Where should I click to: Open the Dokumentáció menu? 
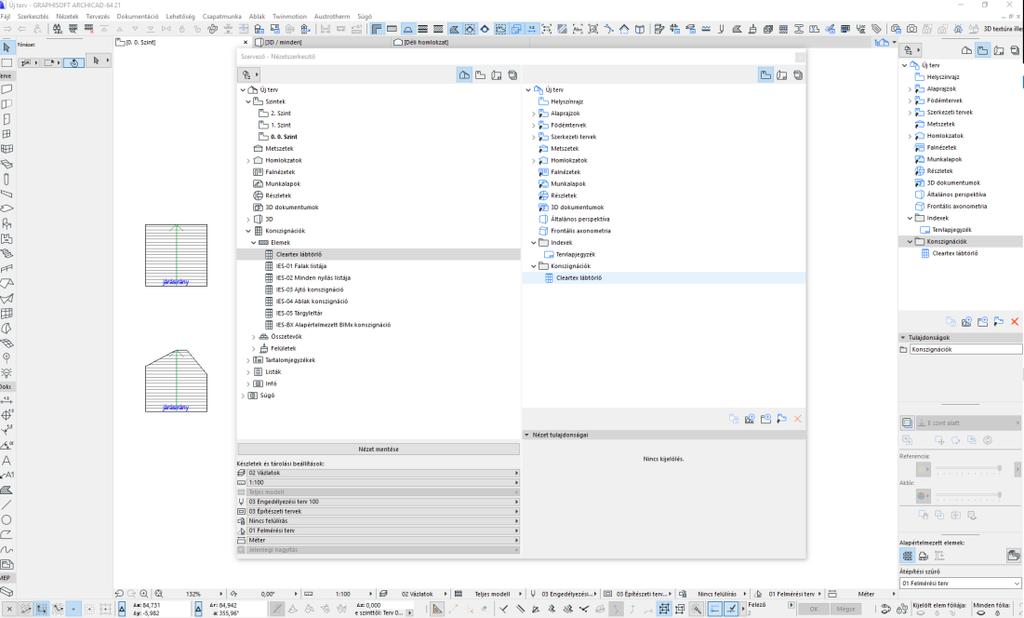[138, 16]
